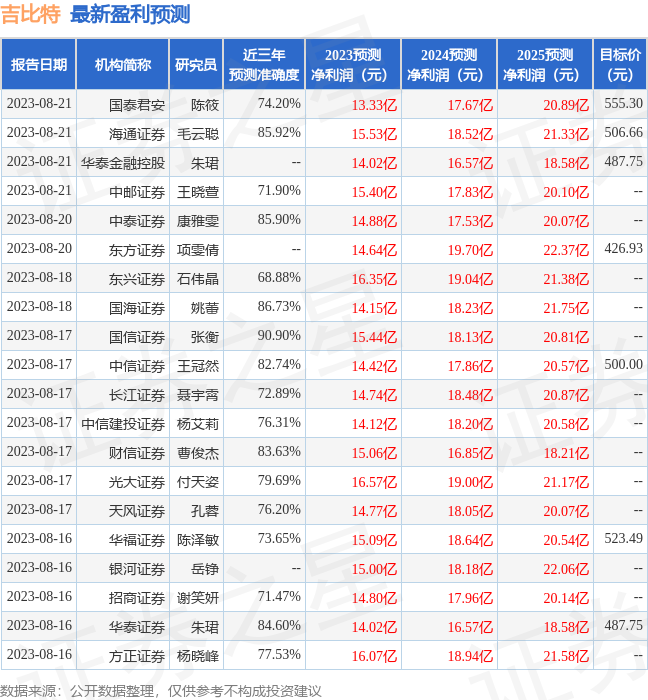The height and width of the screenshot is (700, 648).
Task: Click analyst name 陈筱
Action: click(x=205, y=105)
